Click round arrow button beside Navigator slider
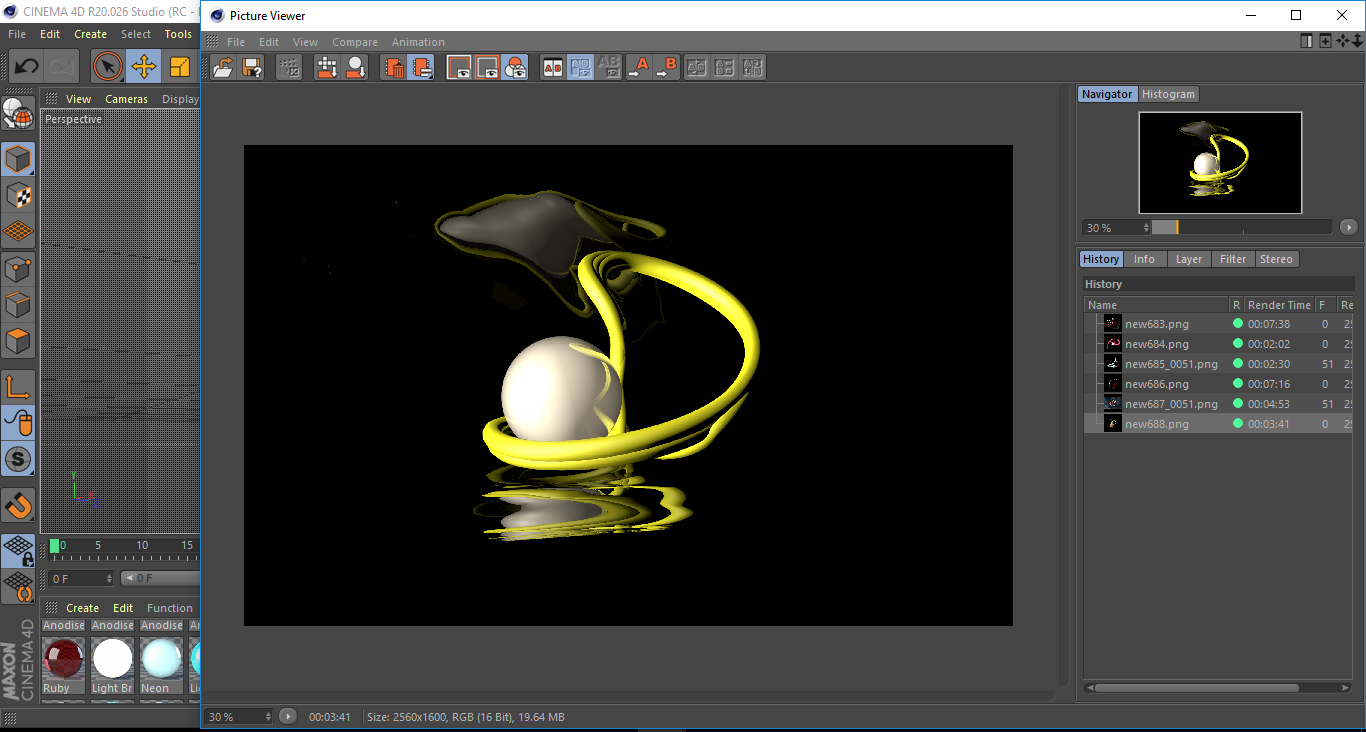 click(1349, 227)
